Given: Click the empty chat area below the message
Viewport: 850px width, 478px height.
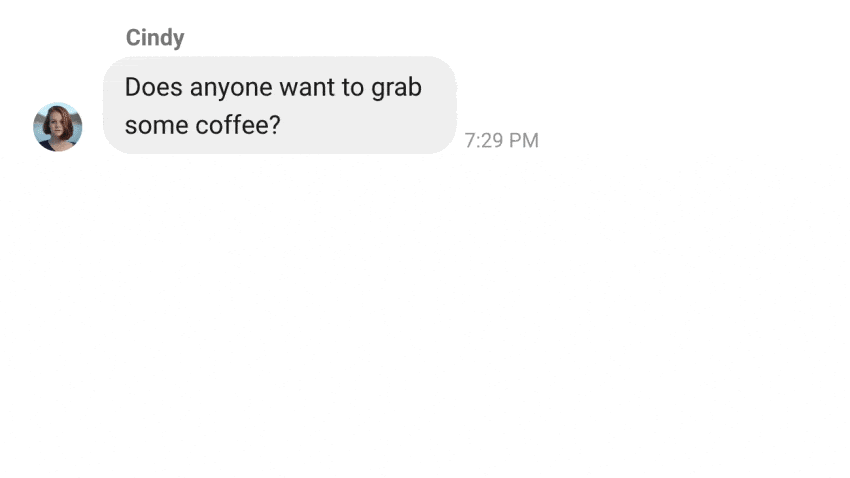Looking at the screenshot, I should click(x=425, y=314).
